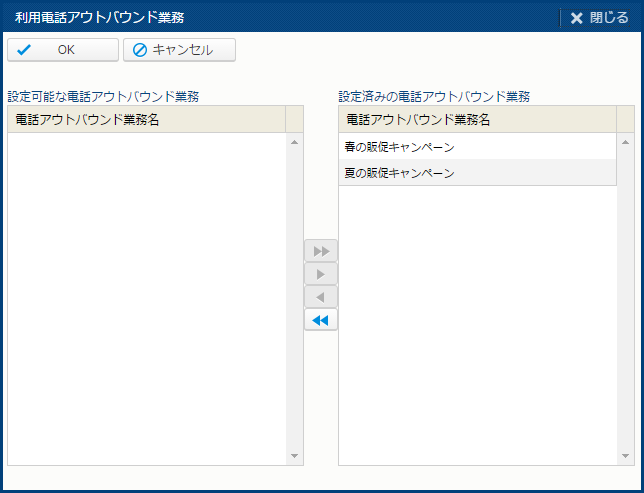
Task: Sort by the right list's 電話アウトバウンド業務名 header
Action: tap(476, 120)
